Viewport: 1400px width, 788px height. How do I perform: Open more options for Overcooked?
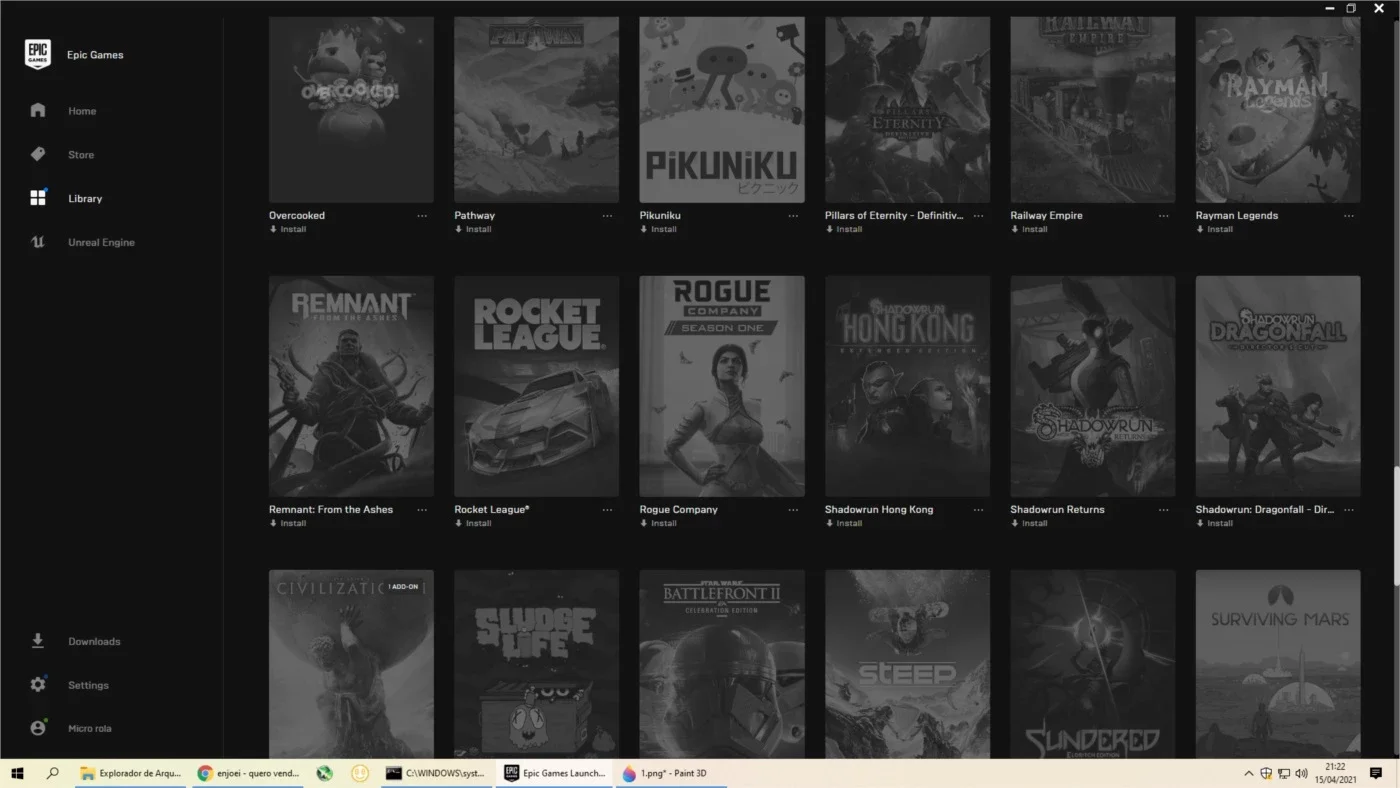[x=422, y=216]
